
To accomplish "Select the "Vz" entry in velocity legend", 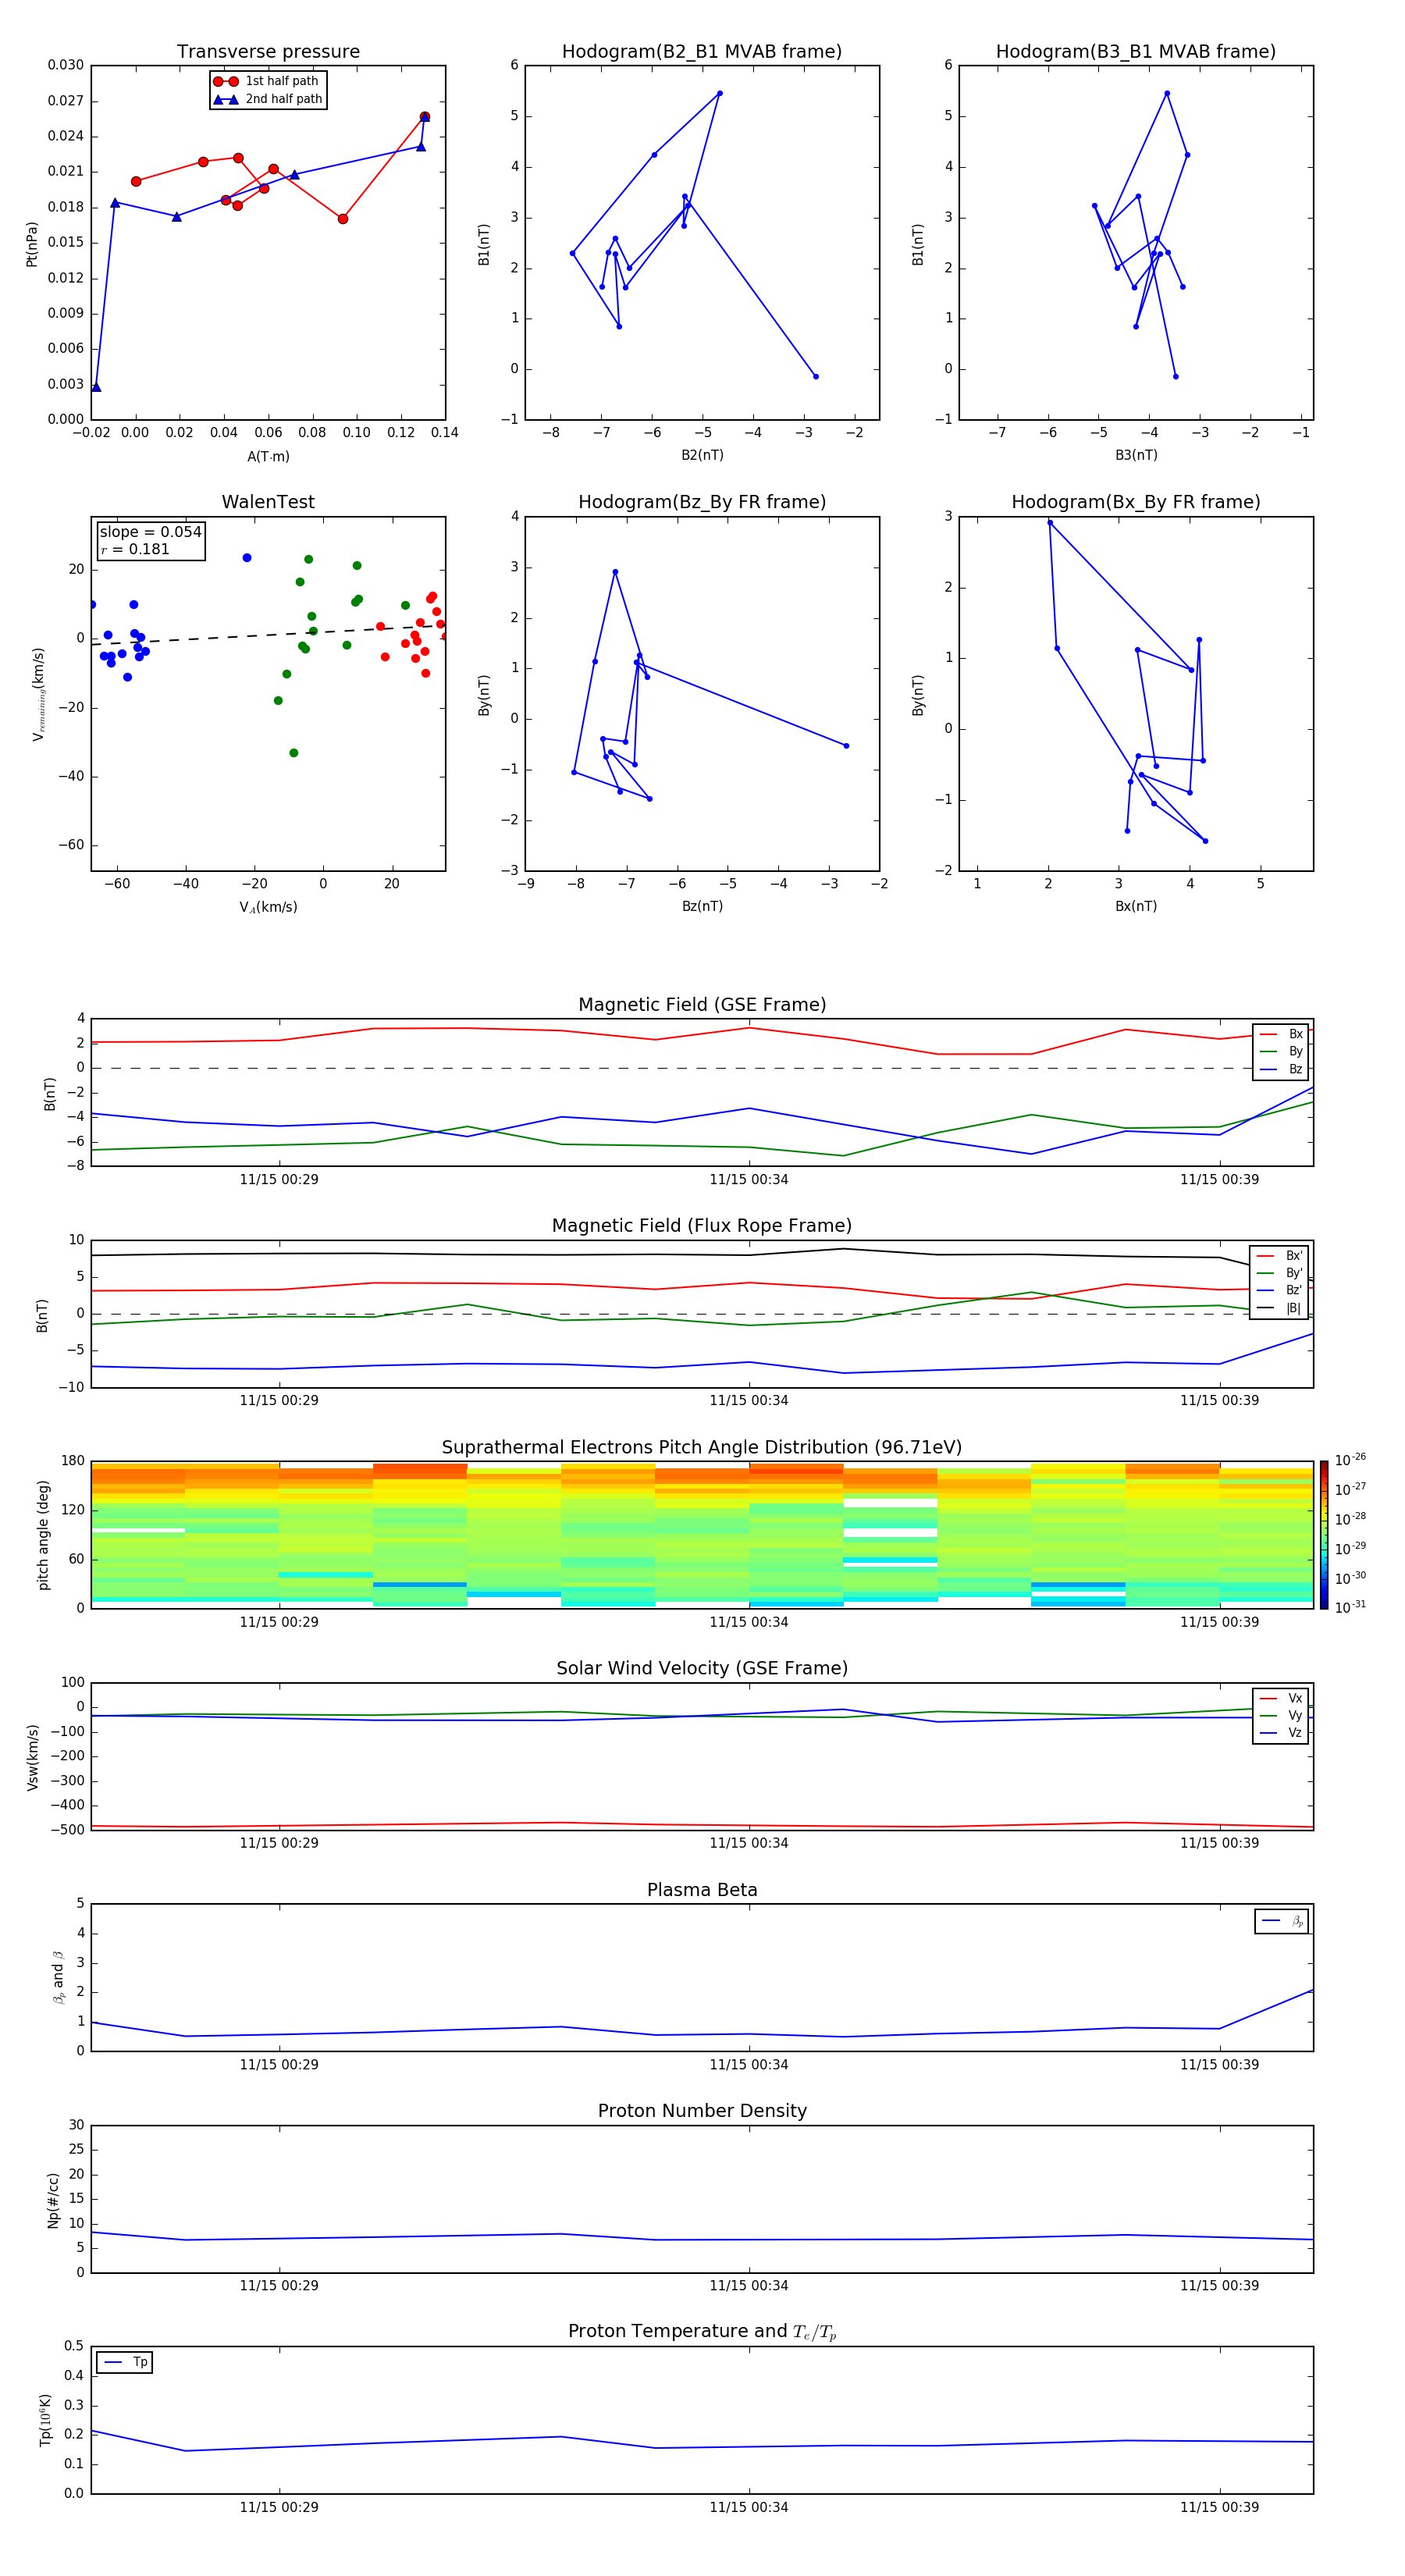I will coord(1281,1733).
